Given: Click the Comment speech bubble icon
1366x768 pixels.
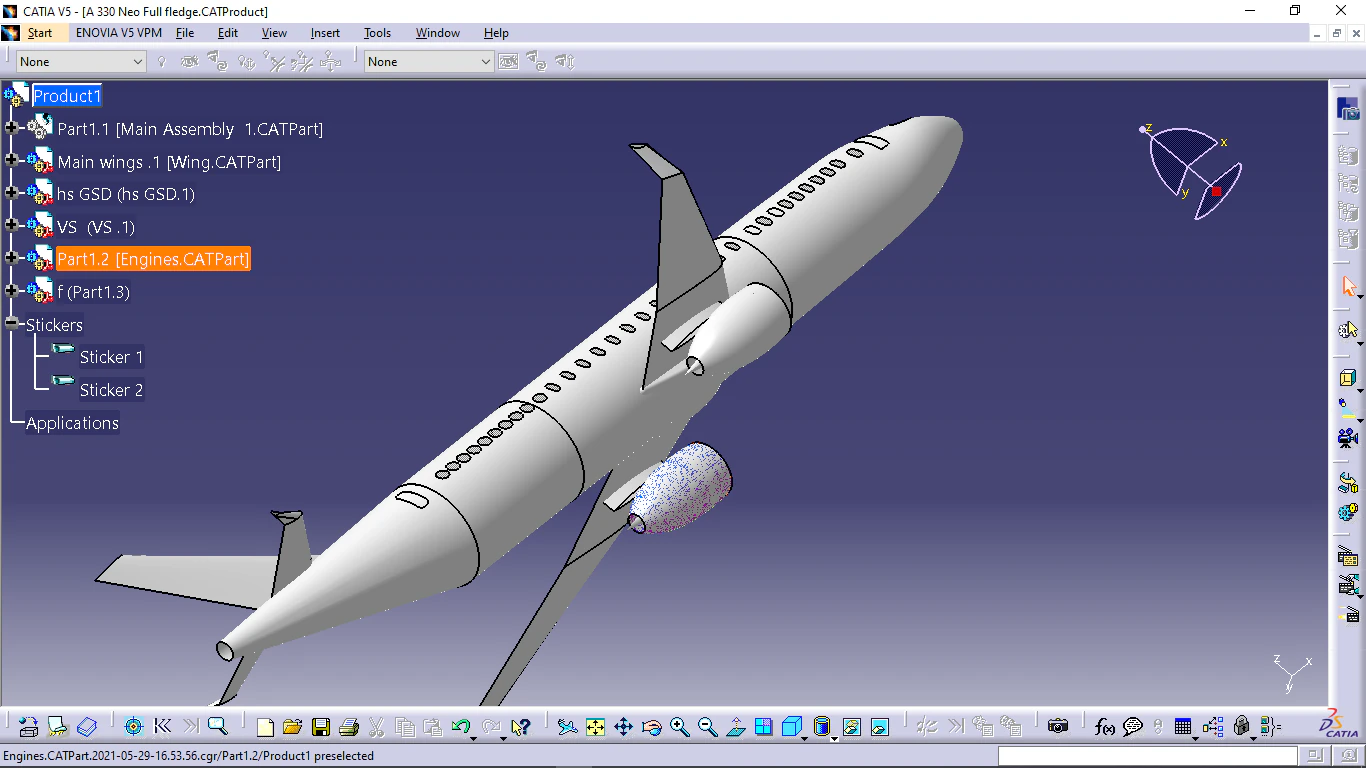Looking at the screenshot, I should (x=1133, y=727).
